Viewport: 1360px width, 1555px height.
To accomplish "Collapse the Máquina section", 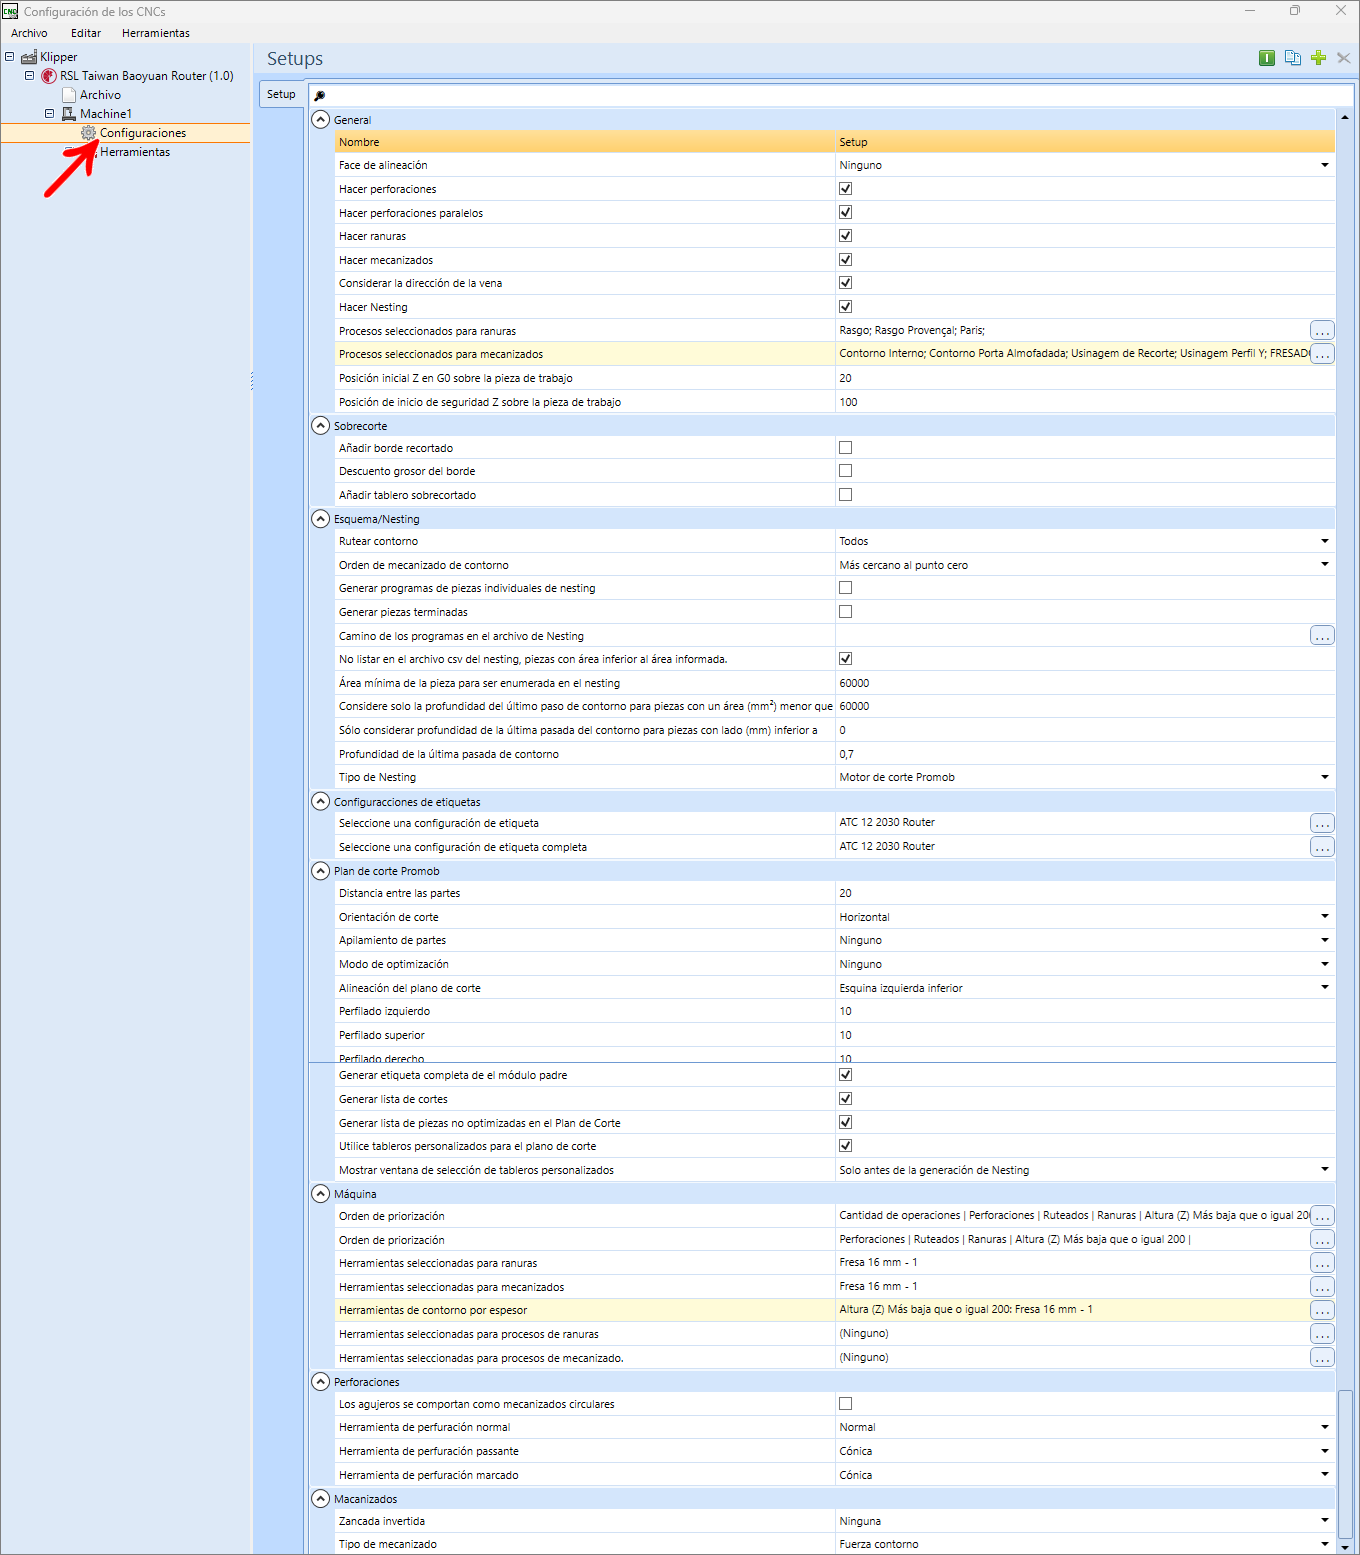I will coord(320,1194).
